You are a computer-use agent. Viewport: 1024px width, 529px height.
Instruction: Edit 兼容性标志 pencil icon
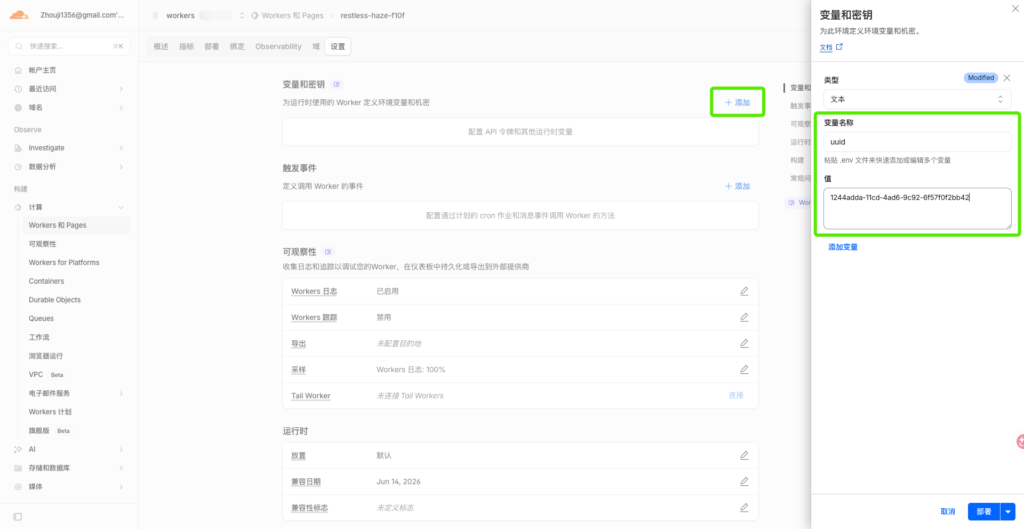click(744, 507)
